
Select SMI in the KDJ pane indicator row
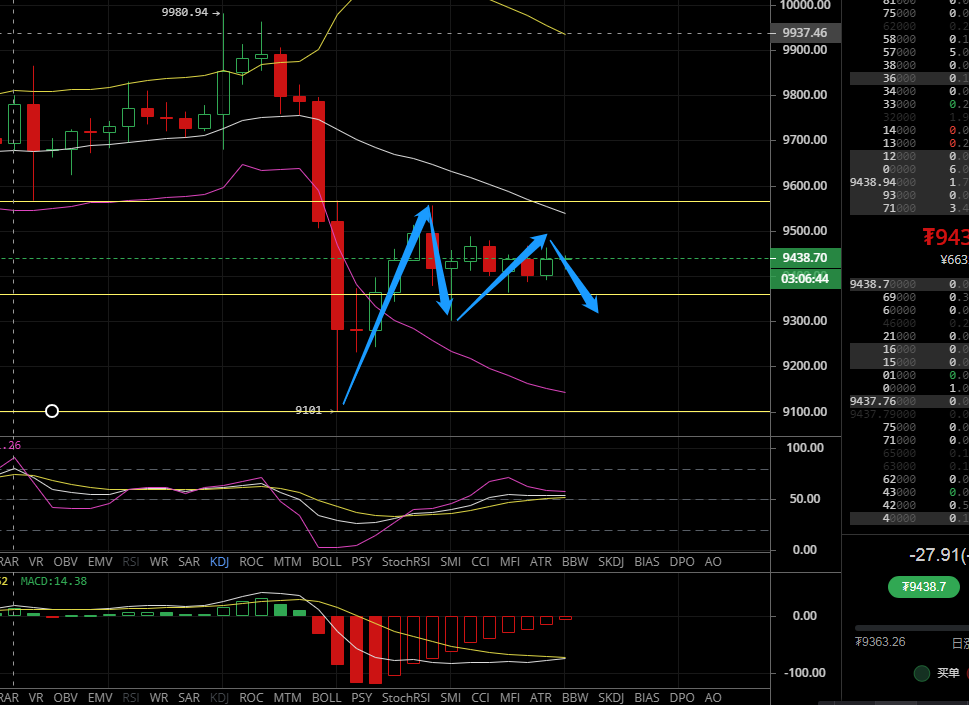coord(451,562)
